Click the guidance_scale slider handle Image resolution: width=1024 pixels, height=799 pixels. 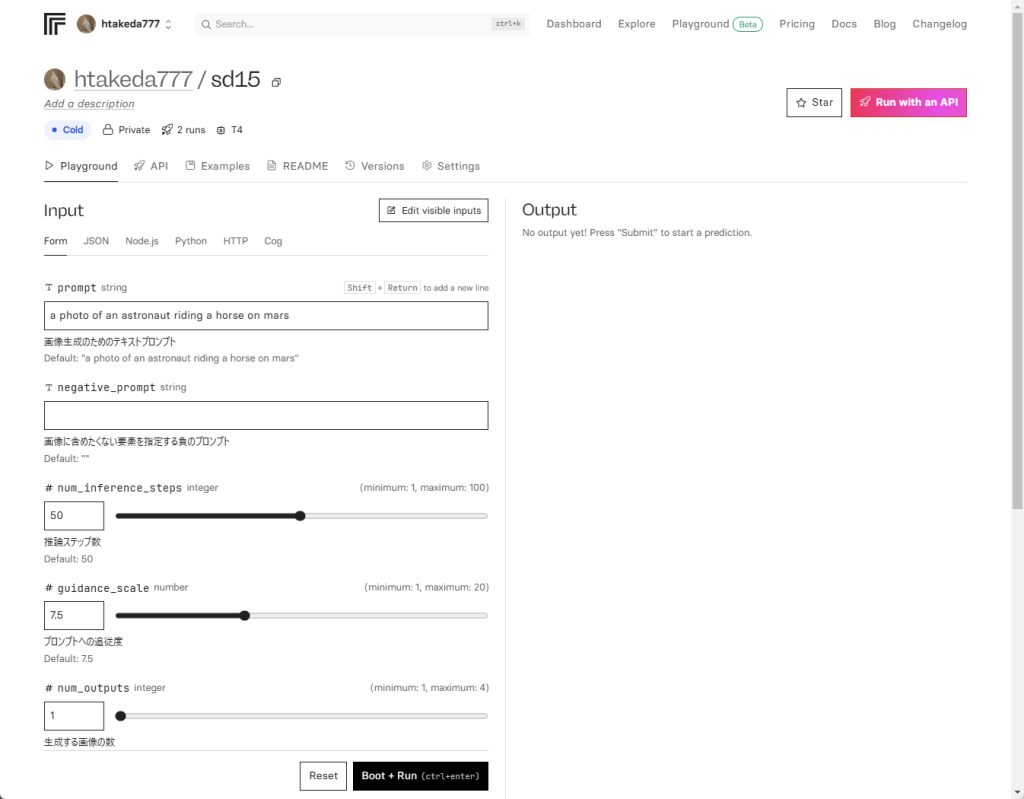[245, 616]
